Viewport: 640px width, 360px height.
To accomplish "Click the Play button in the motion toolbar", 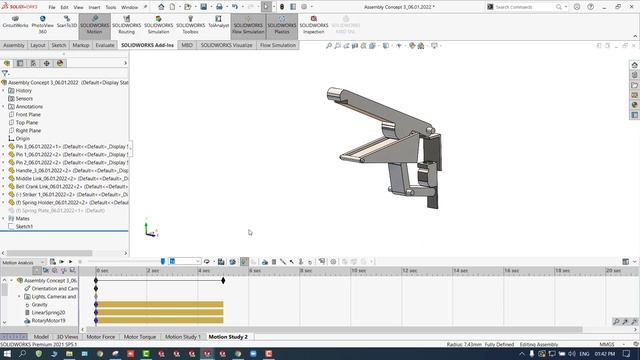I will tap(71, 262).
